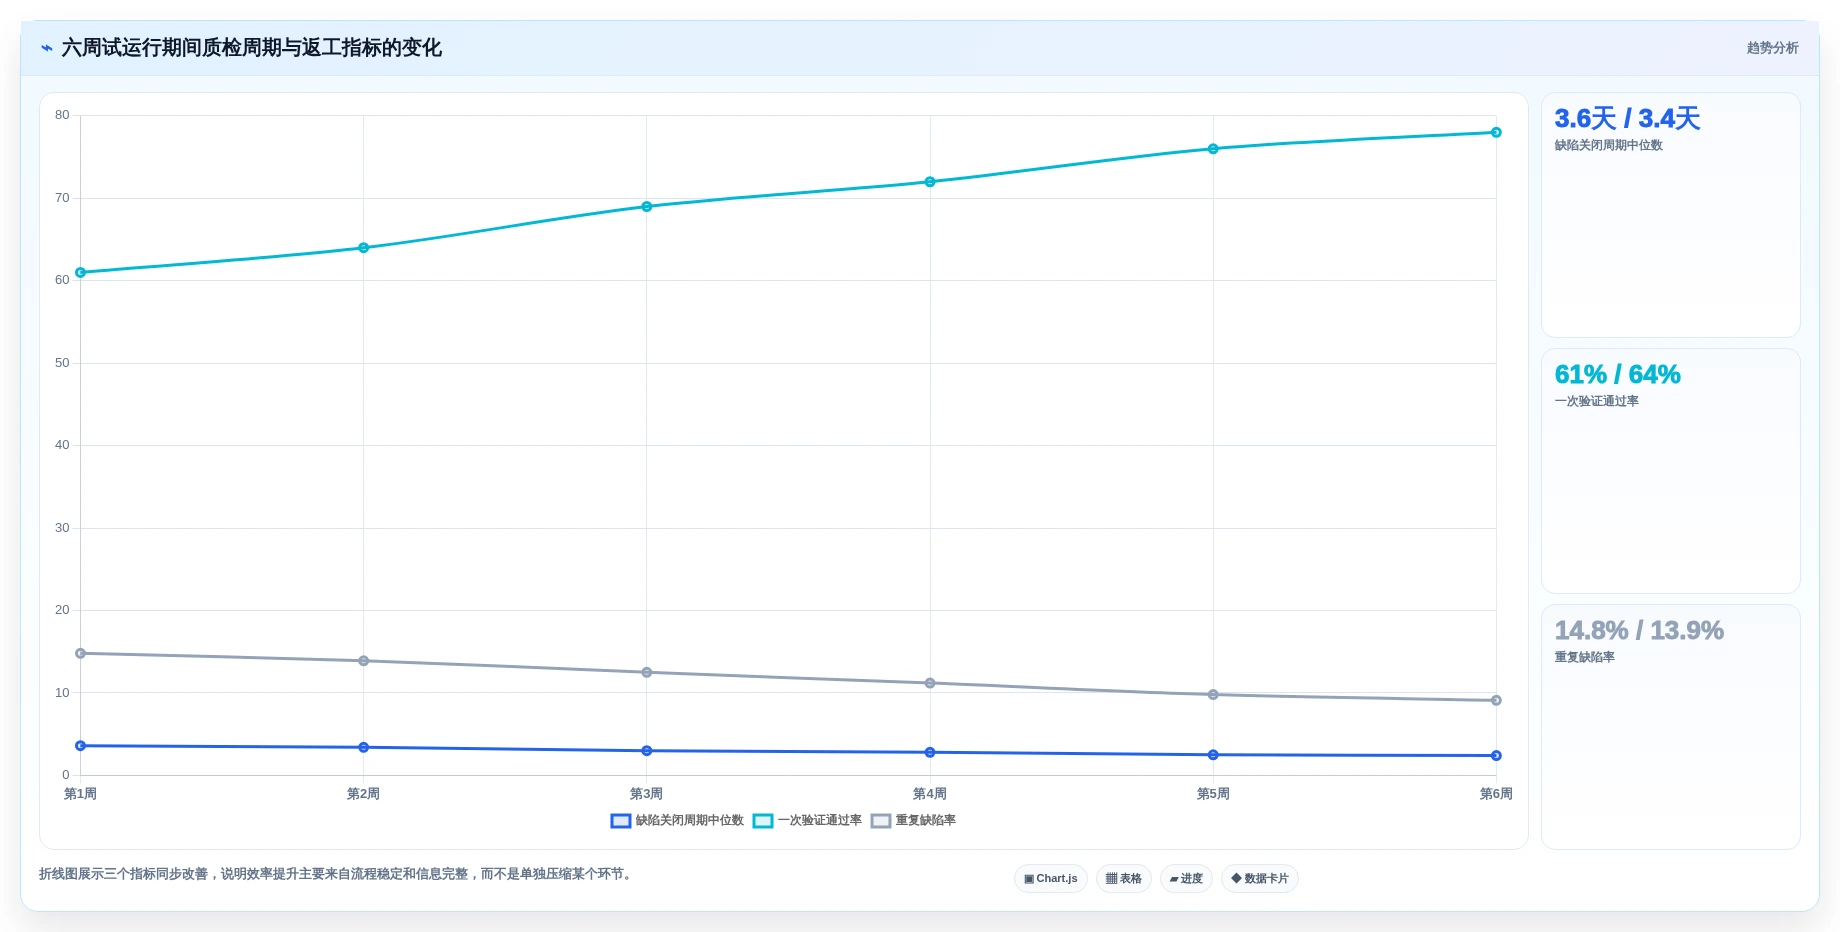The height and width of the screenshot is (932, 1840).
Task: Click the 第4周 x-axis label
Action: (930, 793)
